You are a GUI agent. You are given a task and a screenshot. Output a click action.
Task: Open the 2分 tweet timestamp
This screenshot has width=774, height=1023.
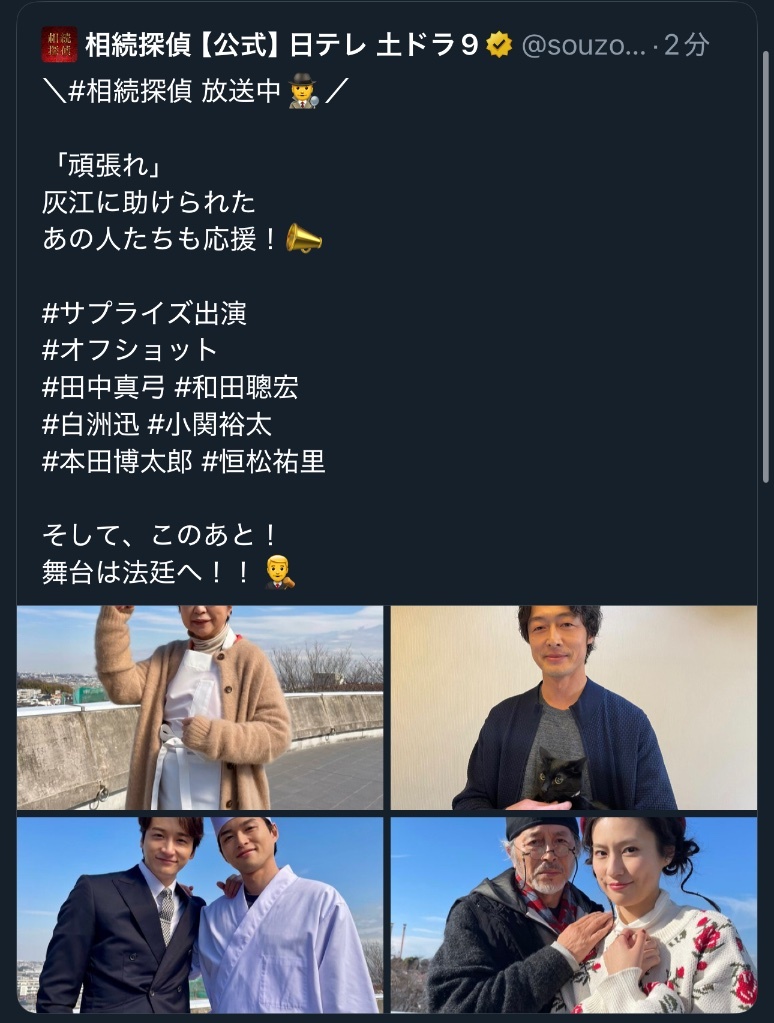coord(686,45)
